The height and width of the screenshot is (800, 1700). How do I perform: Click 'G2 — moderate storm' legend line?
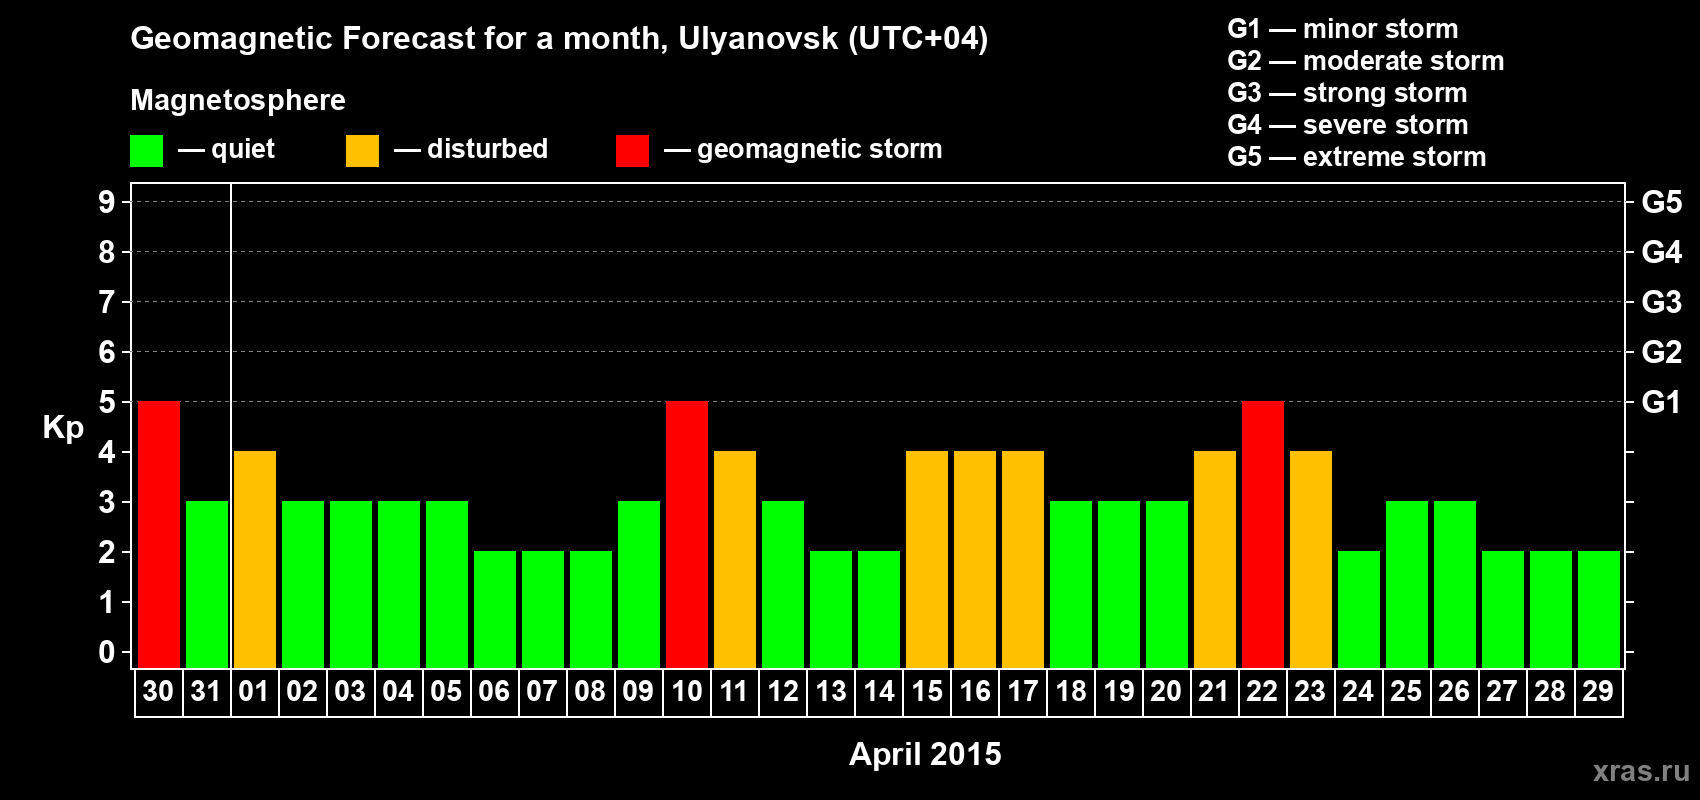tap(1366, 61)
